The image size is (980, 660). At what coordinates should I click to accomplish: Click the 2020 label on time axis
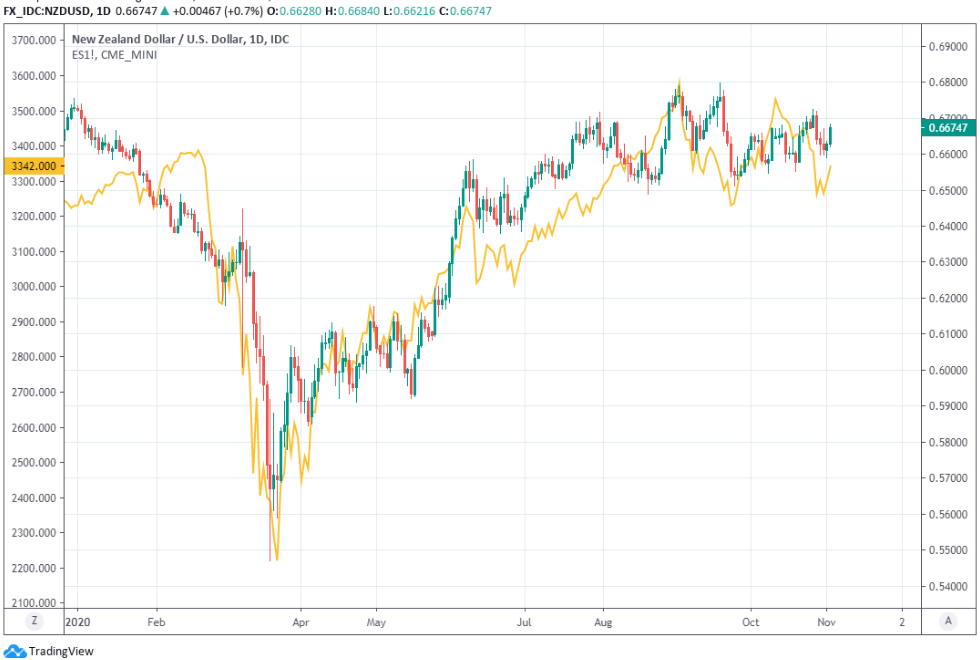[x=77, y=620]
